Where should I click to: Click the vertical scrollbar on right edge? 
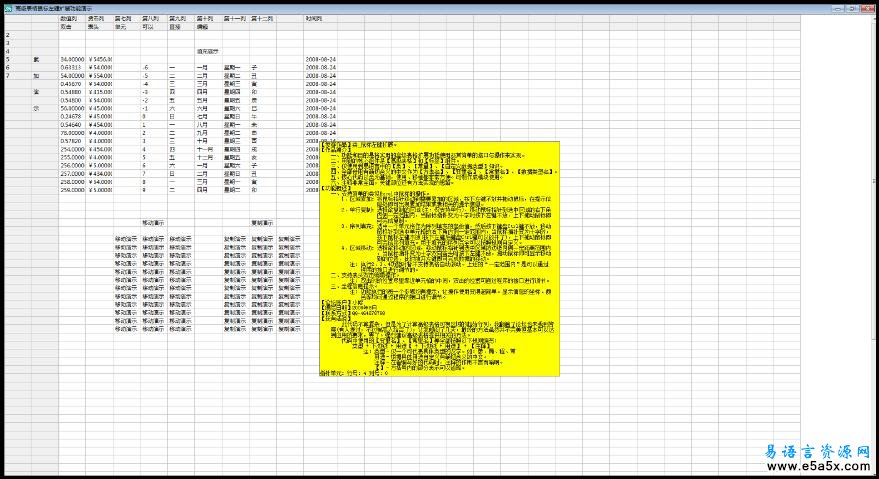point(872,200)
